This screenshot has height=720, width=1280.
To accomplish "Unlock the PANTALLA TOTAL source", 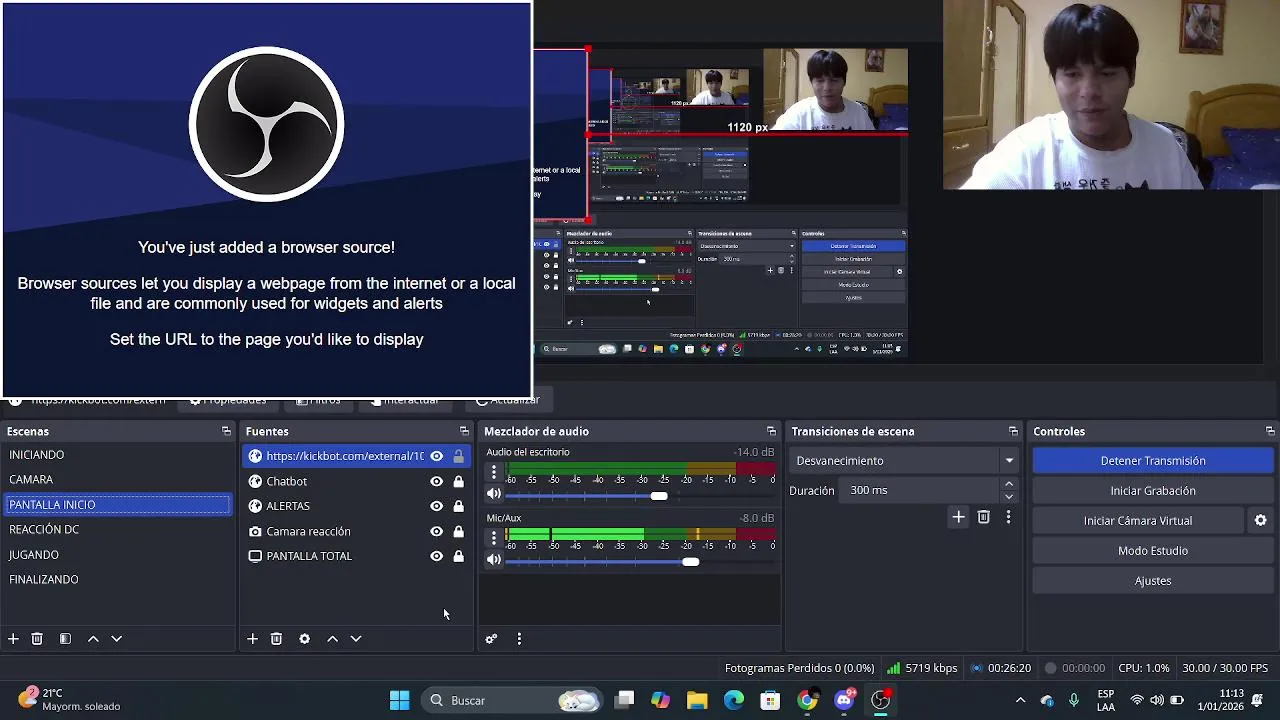I will click(458, 556).
